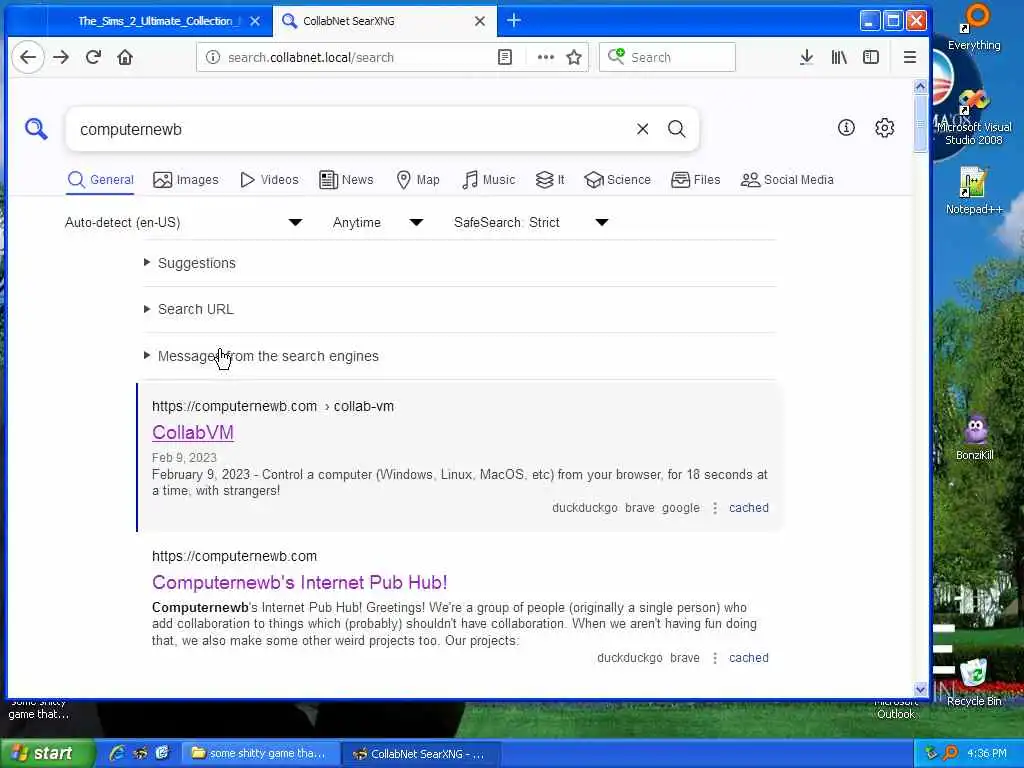This screenshot has height=768, width=1024.
Task: Select CollabNet SearXNG taskbar button
Action: [421, 754]
